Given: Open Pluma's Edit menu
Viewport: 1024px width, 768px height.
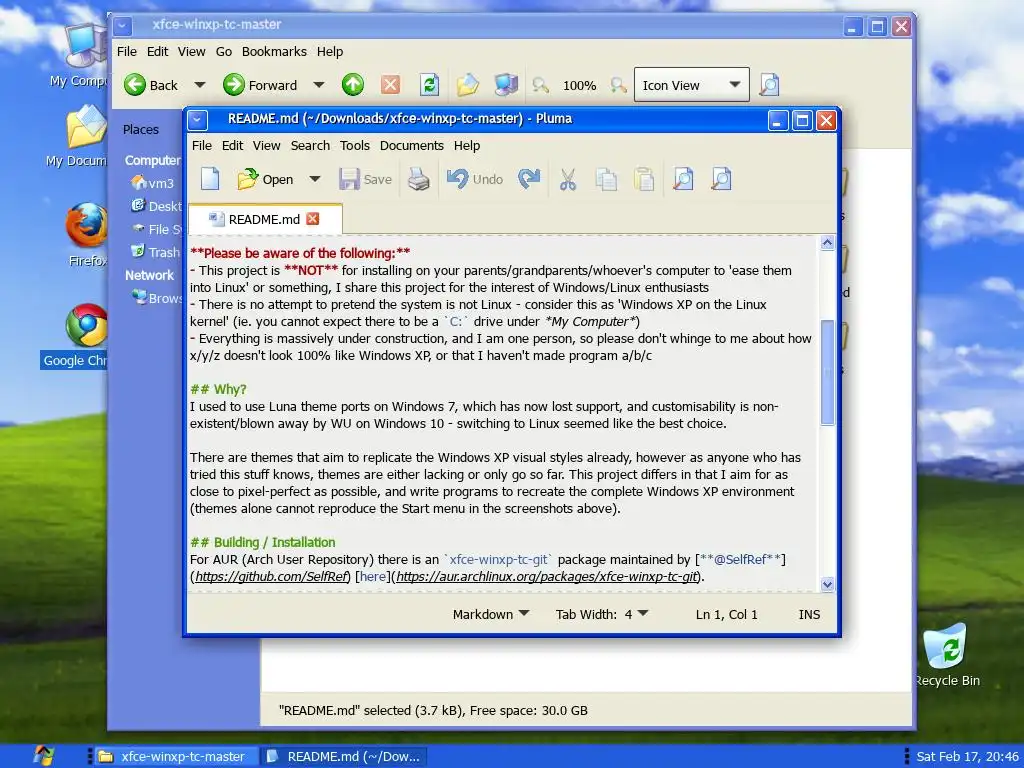Looking at the screenshot, I should pos(232,146).
